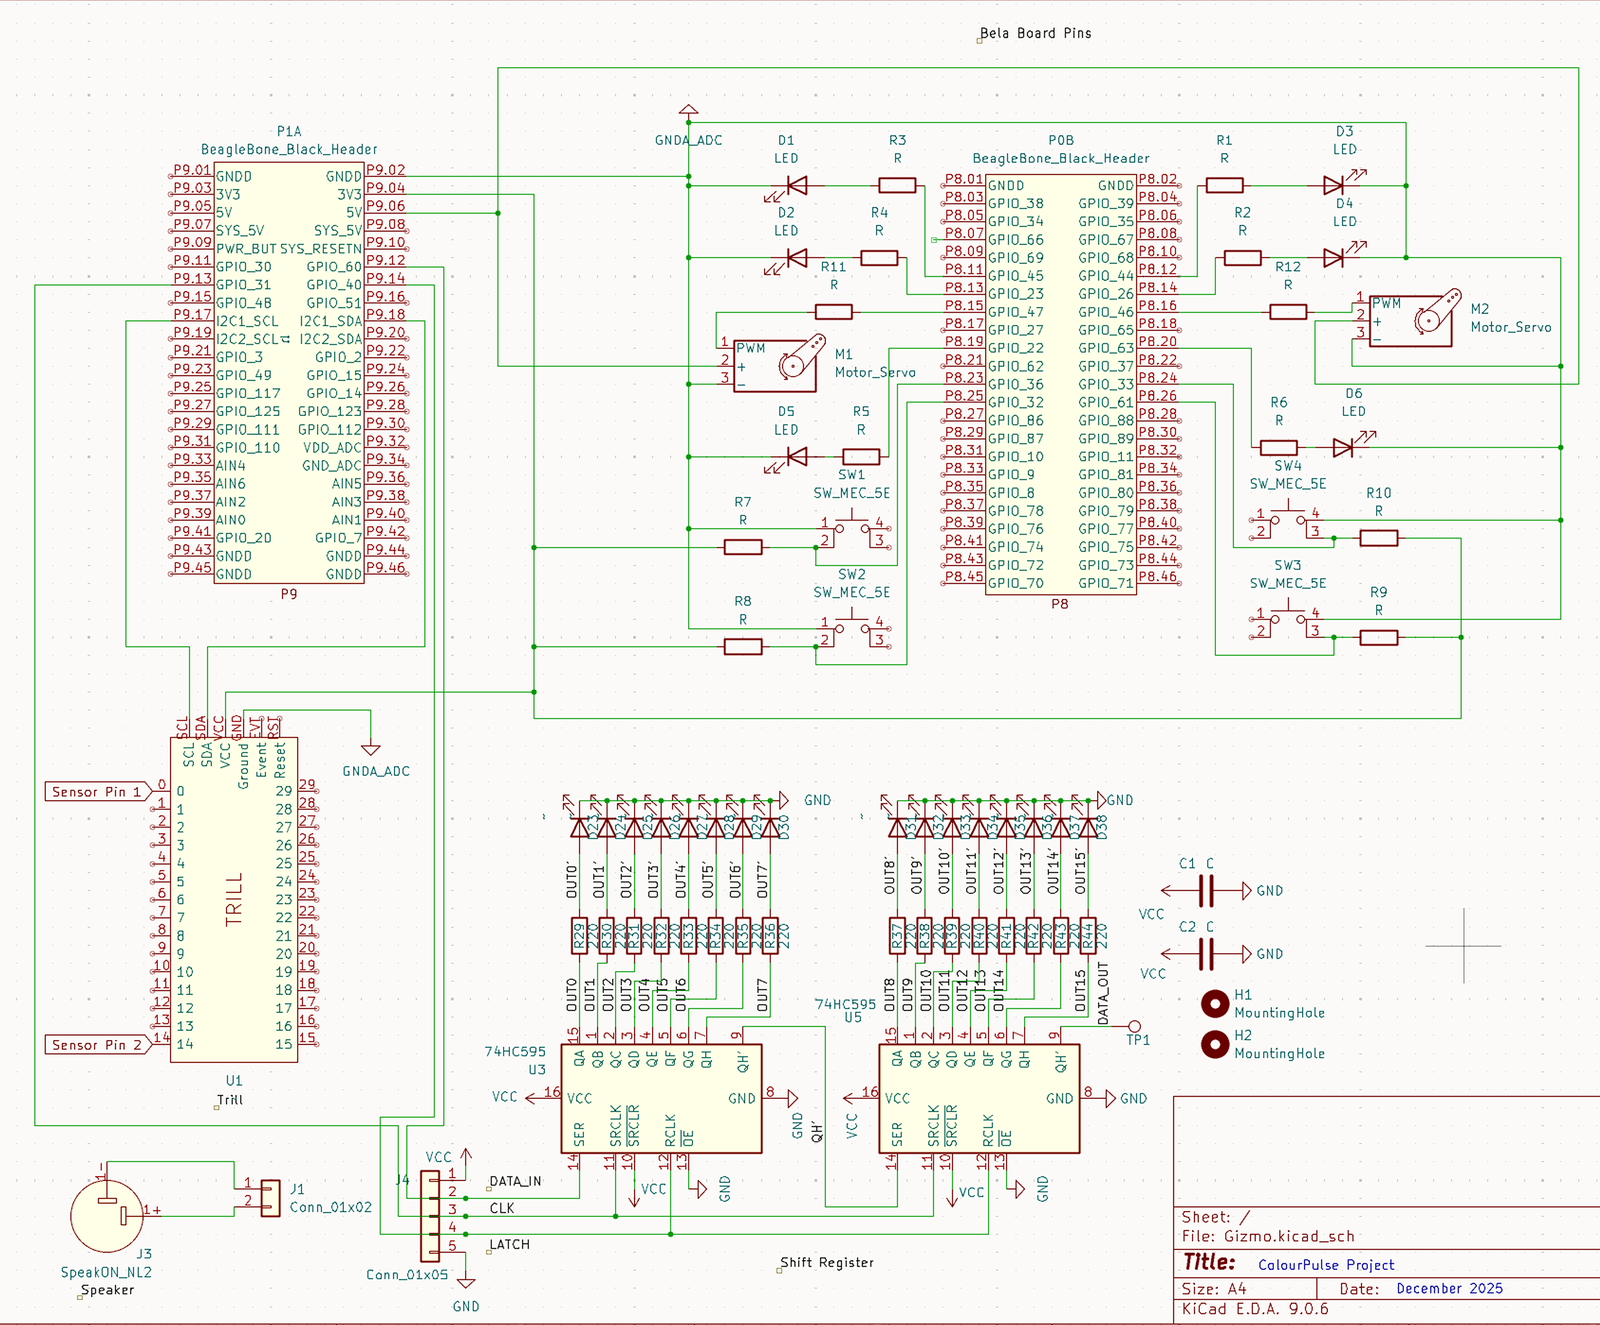Select the D5 LED diode symbol
The height and width of the screenshot is (1325, 1600).
[x=796, y=457]
